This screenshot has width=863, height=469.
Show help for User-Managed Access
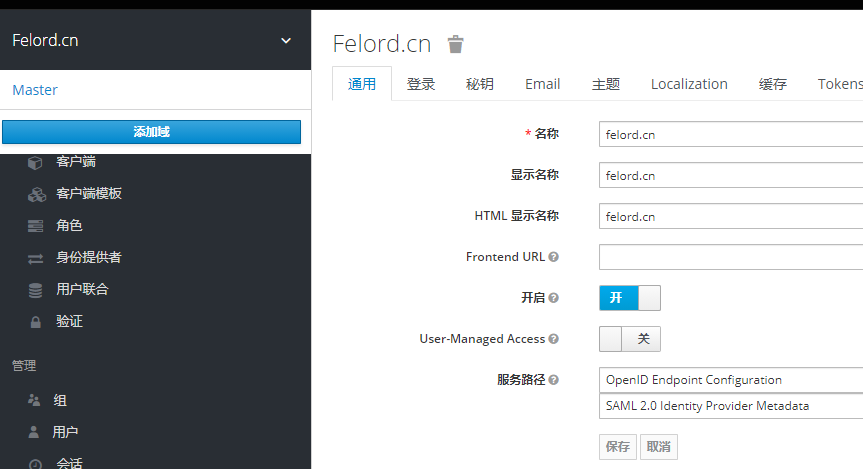pos(554,339)
